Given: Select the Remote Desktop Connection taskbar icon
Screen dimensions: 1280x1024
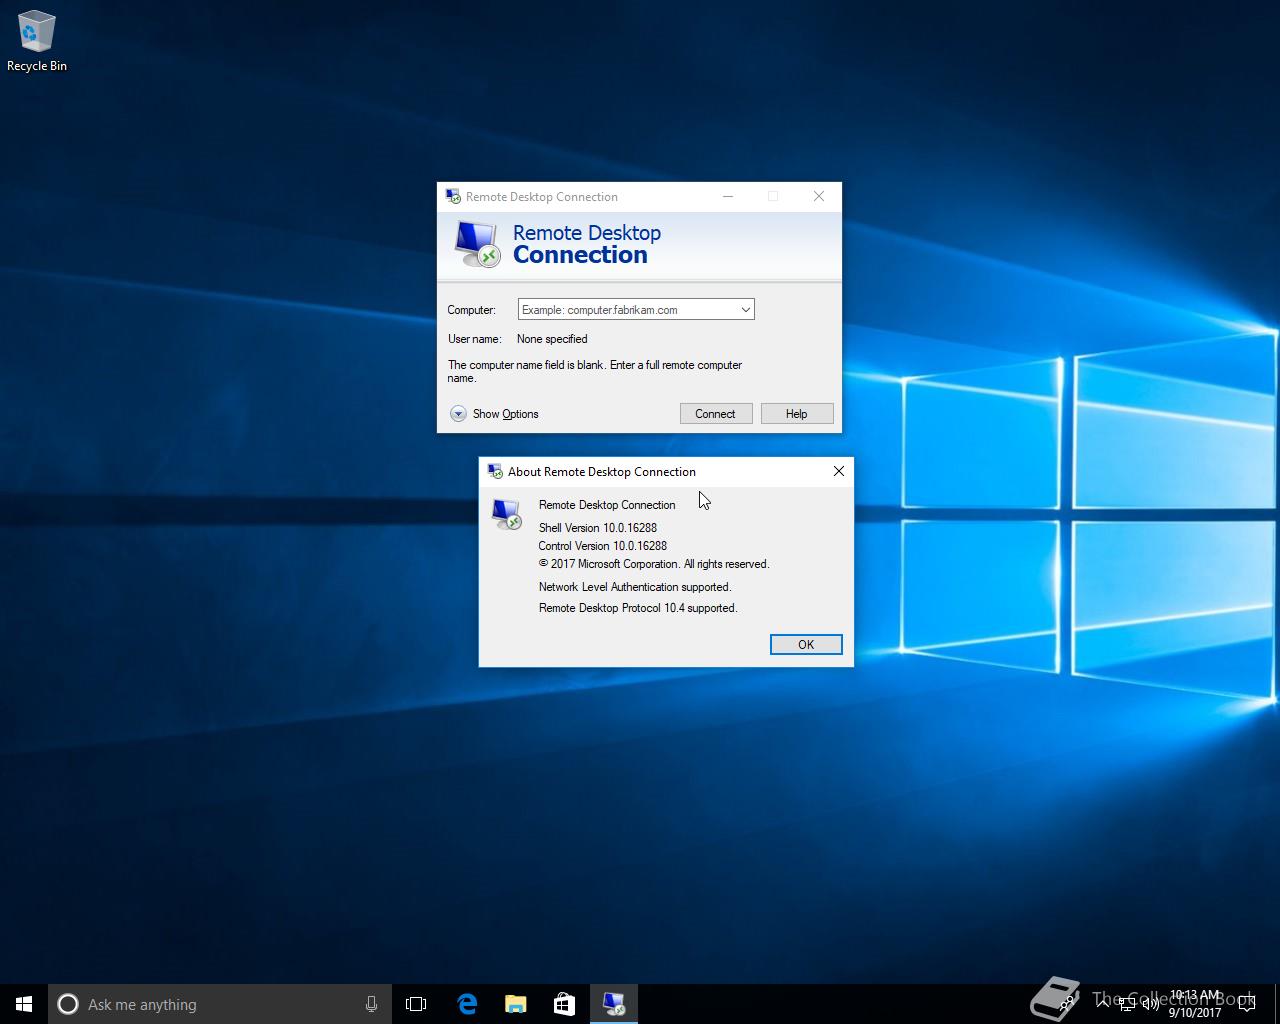Looking at the screenshot, I should click(x=614, y=1004).
